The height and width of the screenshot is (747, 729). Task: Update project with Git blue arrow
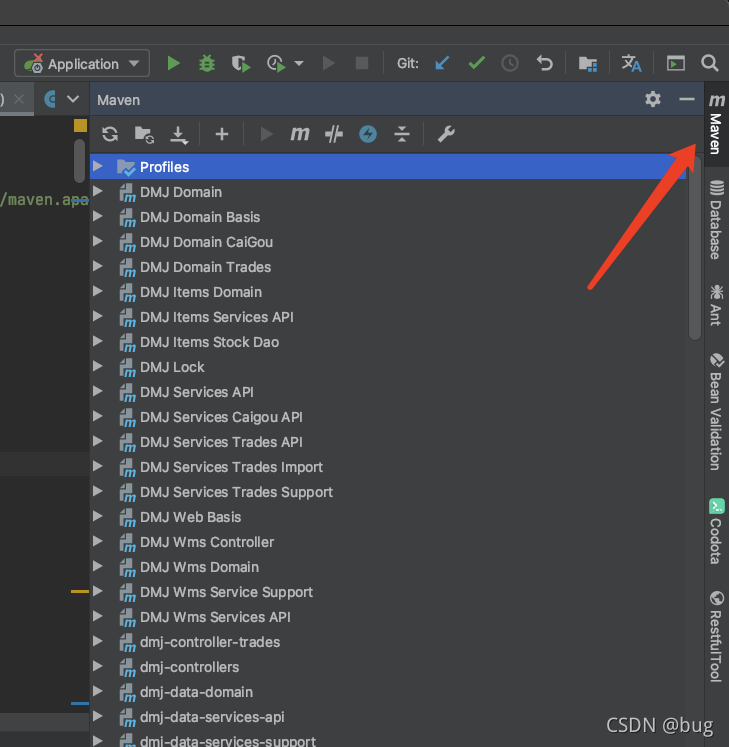[442, 63]
